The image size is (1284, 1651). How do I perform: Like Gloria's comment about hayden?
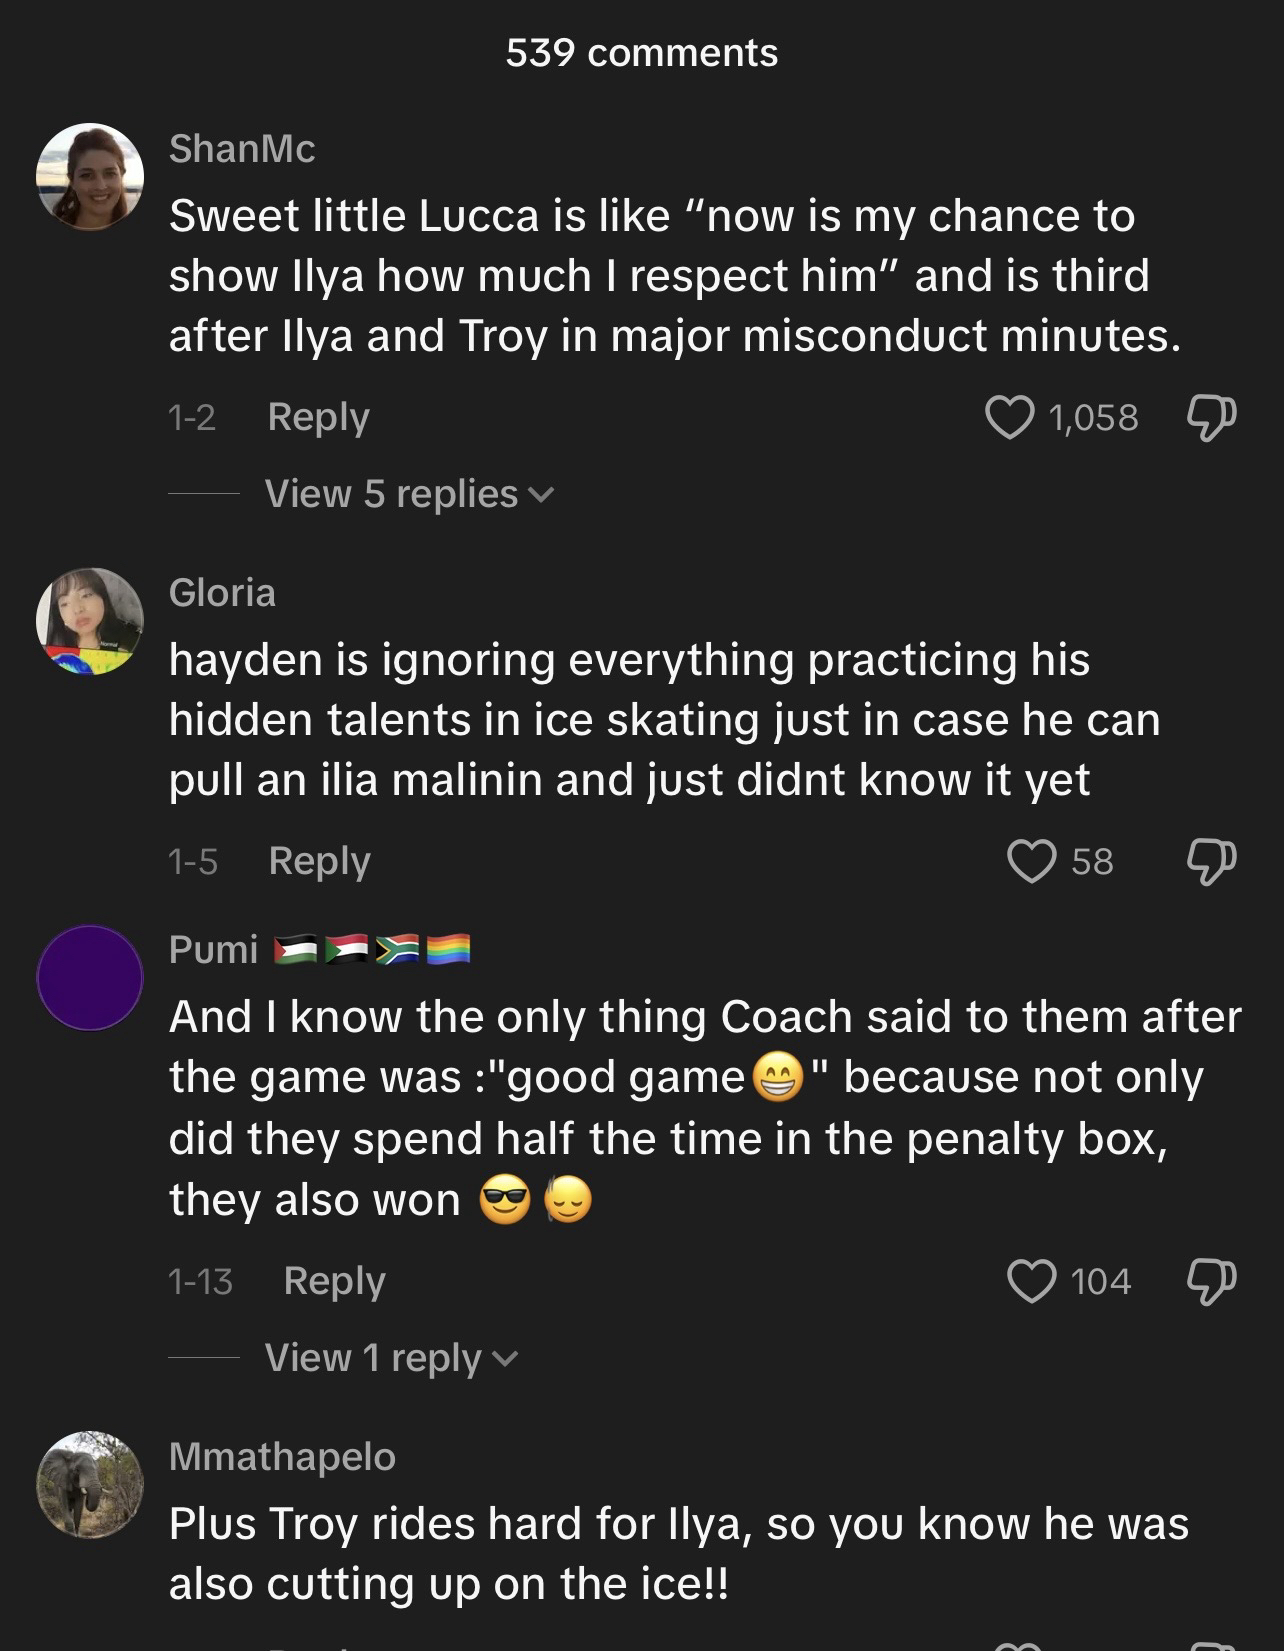pos(1031,861)
